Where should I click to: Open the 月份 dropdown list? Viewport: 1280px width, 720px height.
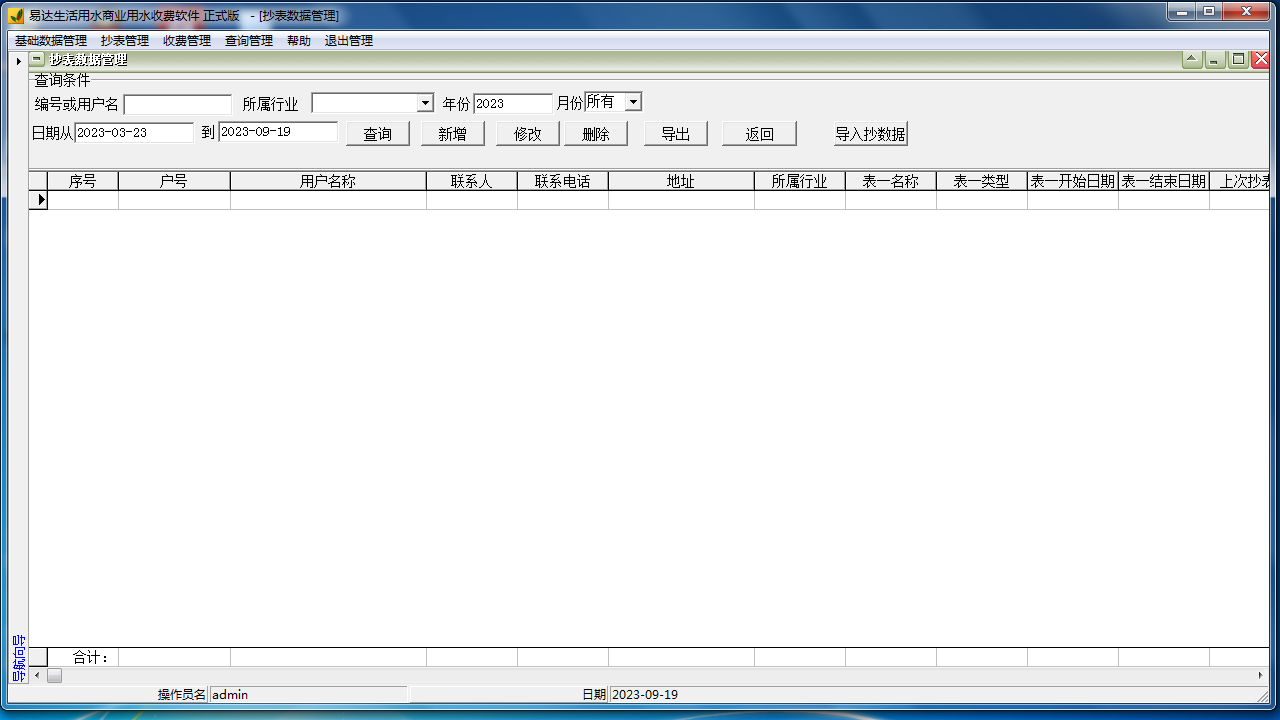(632, 102)
